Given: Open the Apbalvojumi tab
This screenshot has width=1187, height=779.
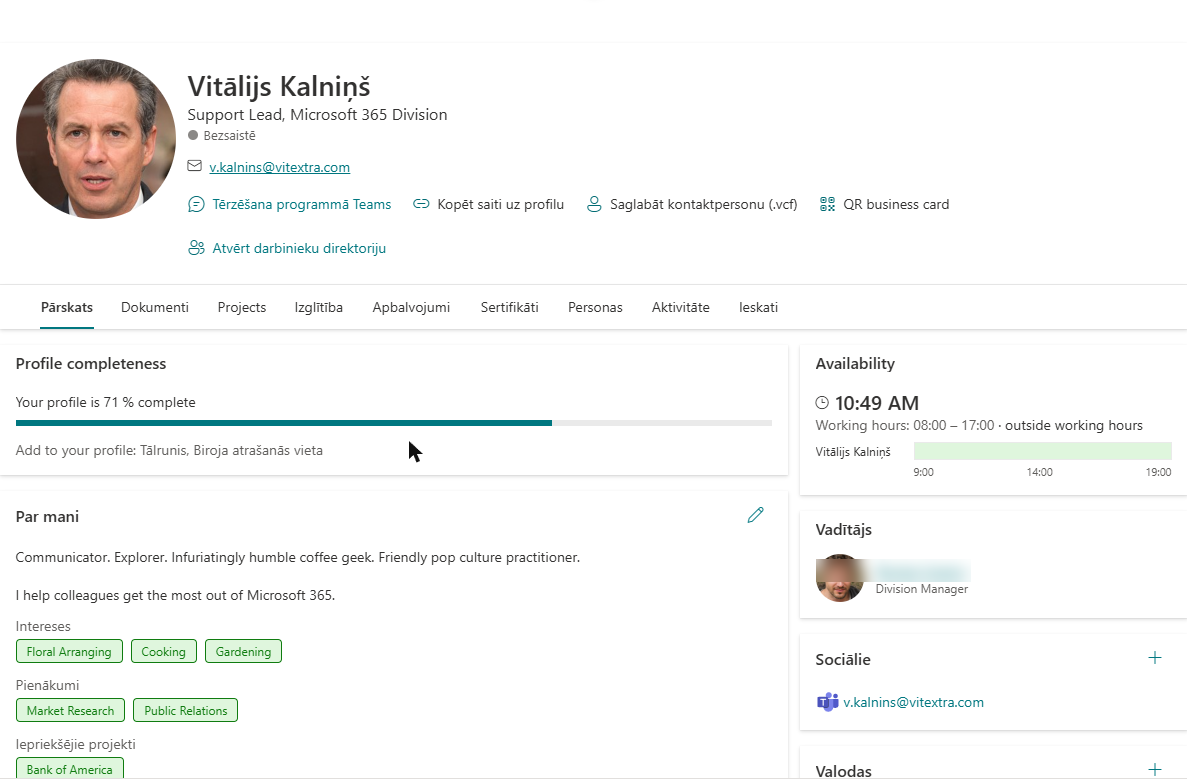Looking at the screenshot, I should tap(411, 307).
